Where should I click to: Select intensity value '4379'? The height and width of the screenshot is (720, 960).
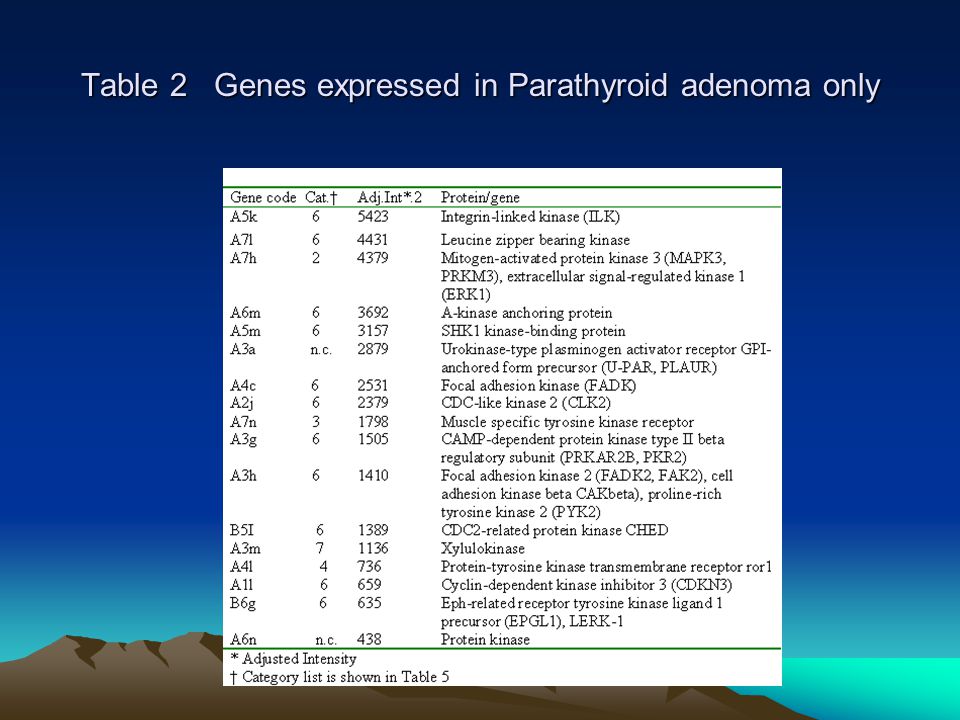(x=373, y=258)
